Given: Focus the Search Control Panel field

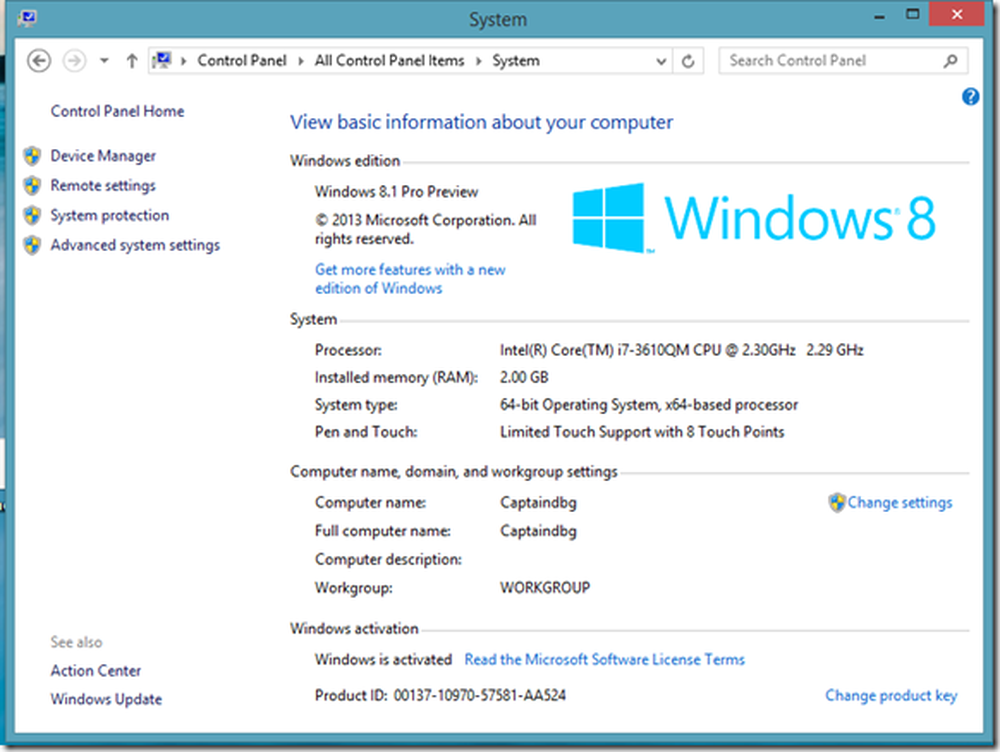Looking at the screenshot, I should (x=843, y=61).
